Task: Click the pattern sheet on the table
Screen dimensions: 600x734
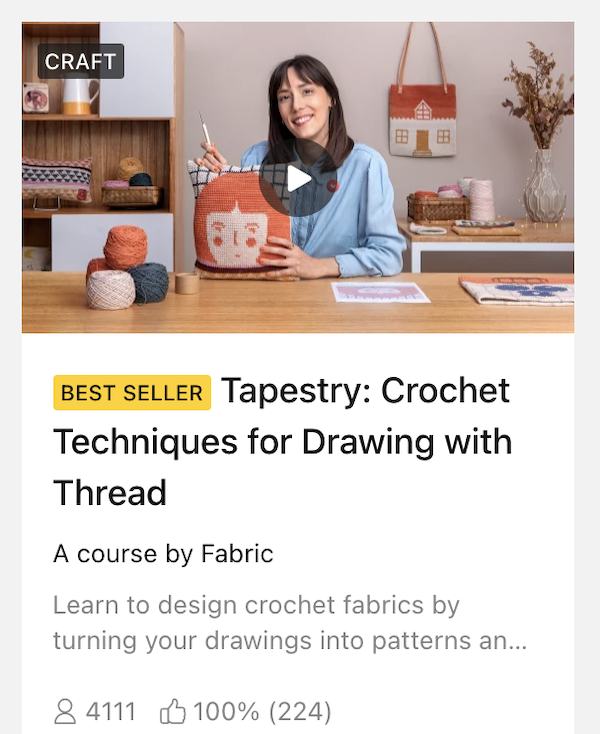Action: [x=380, y=292]
